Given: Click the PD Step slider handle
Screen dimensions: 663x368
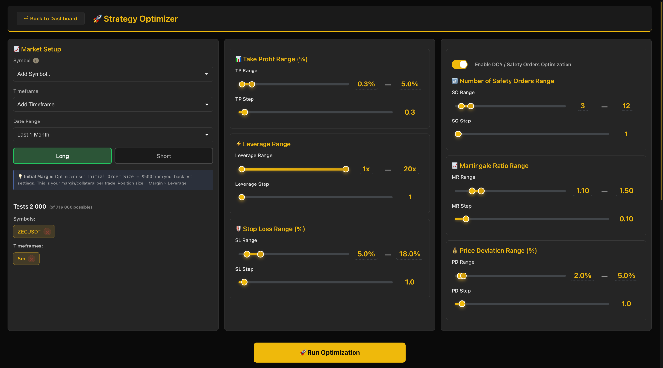Looking at the screenshot, I should point(462,304).
